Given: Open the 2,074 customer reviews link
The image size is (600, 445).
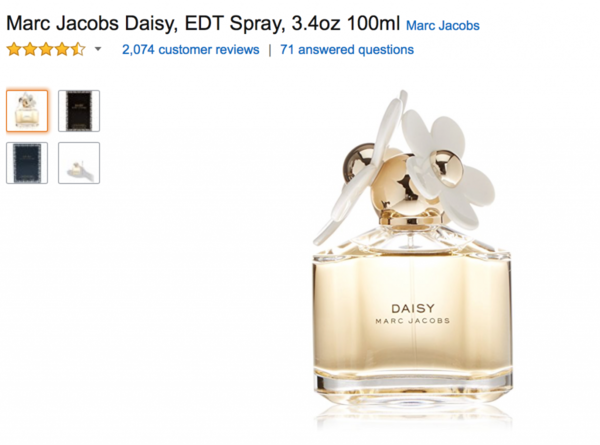Looking at the screenshot, I should coord(191,50).
